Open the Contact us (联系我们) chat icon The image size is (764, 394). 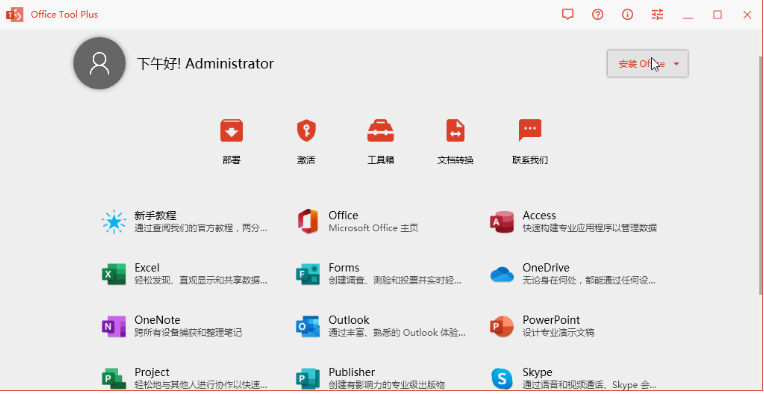pos(530,131)
